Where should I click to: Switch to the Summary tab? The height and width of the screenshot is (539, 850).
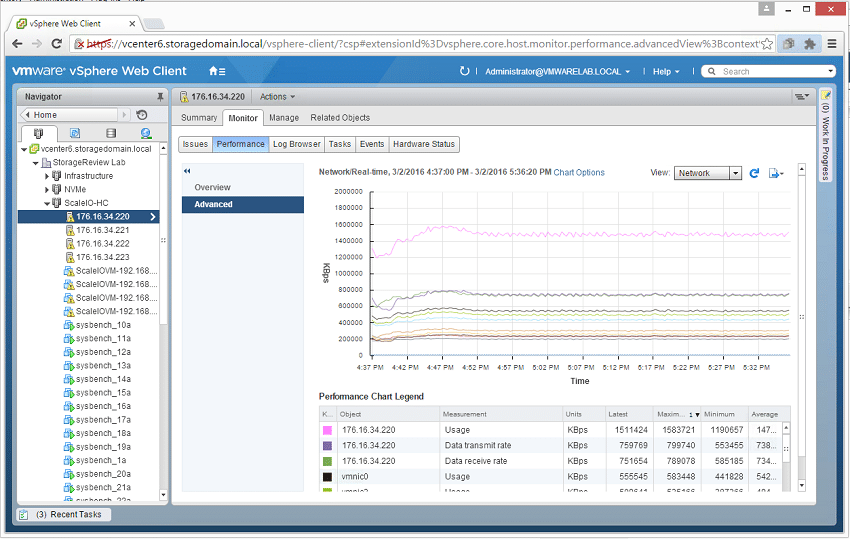198,118
